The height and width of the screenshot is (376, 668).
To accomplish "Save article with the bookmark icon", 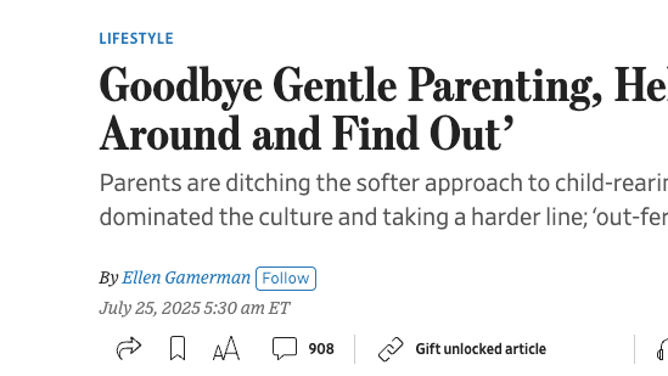I will pyautogui.click(x=177, y=348).
